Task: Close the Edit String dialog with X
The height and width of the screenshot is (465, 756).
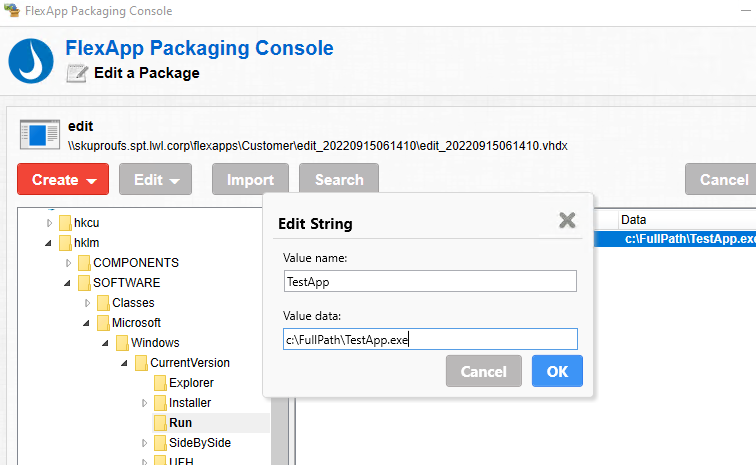Action: click(567, 220)
